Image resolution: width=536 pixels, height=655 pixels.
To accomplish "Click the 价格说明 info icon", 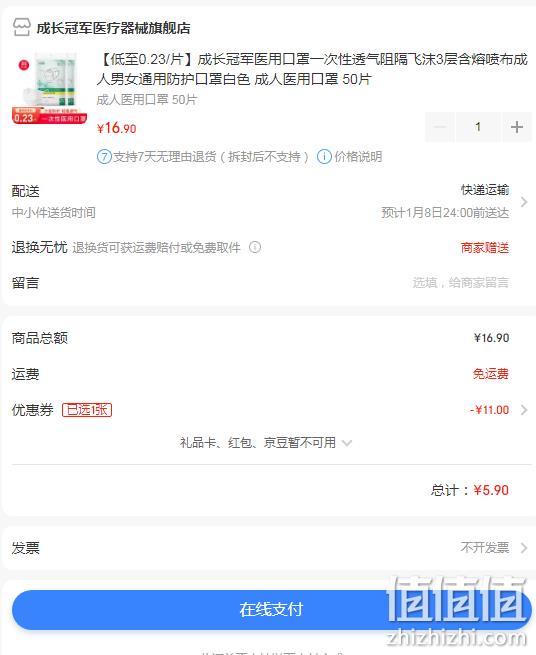I will (x=324, y=157).
